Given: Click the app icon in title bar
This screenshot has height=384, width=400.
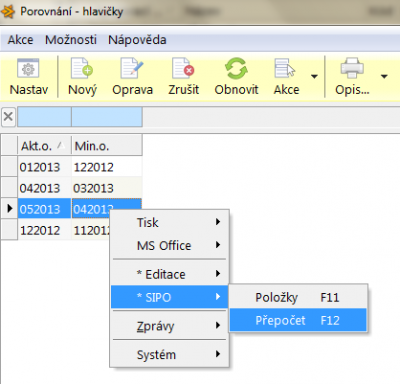Looking at the screenshot, I should pos(8,12).
